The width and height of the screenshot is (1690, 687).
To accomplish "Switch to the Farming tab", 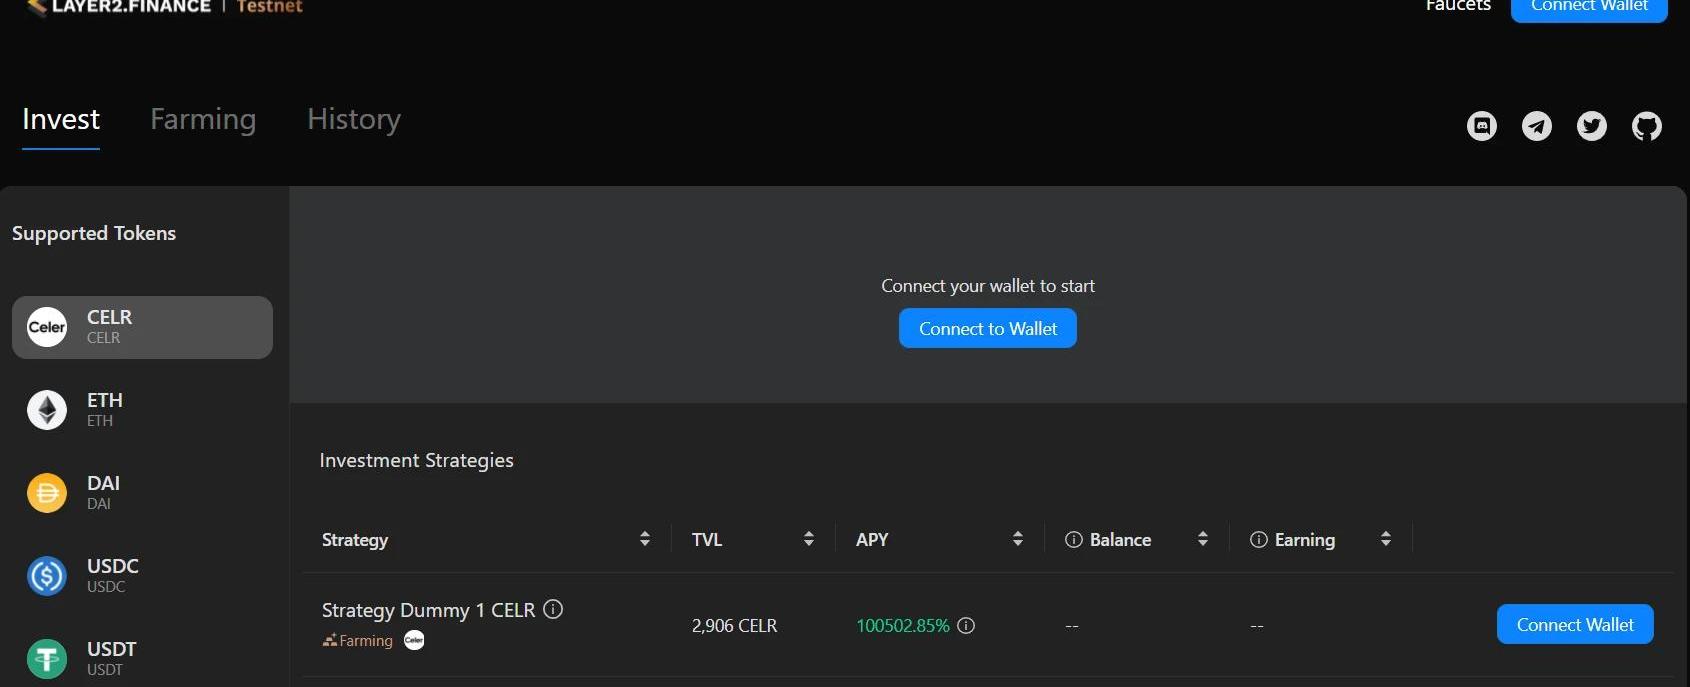I will 203,119.
